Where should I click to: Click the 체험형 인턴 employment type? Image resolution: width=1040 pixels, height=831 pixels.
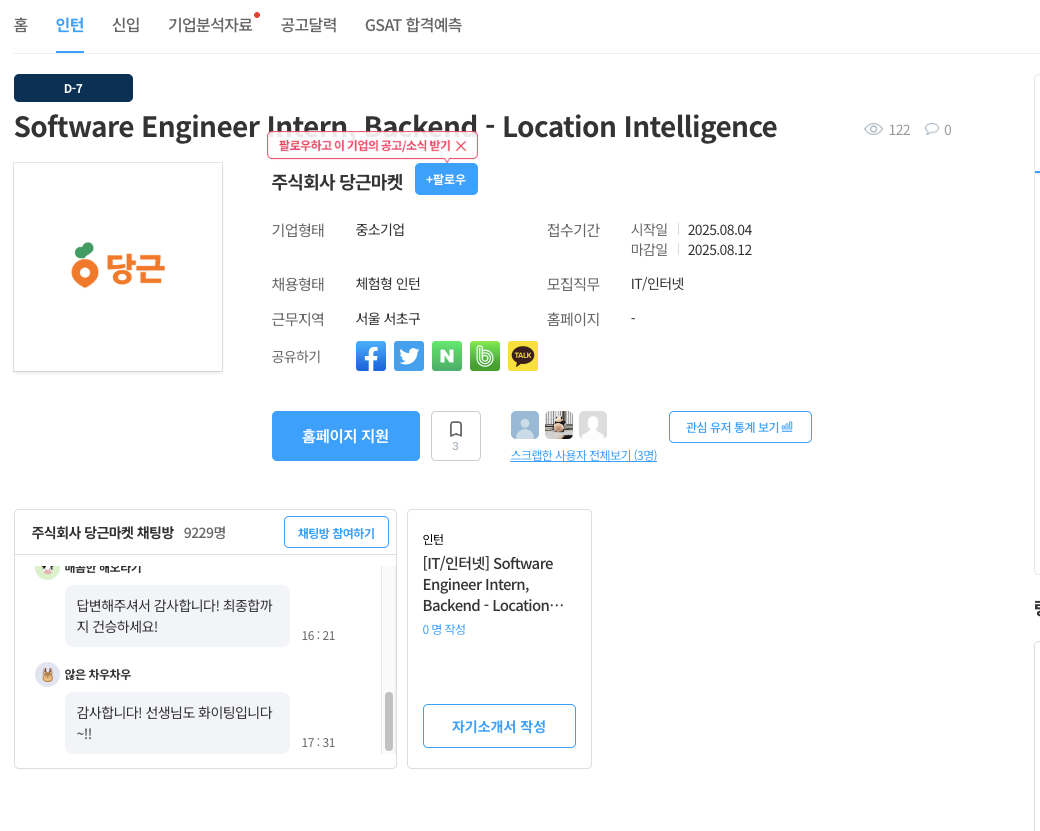click(x=388, y=284)
